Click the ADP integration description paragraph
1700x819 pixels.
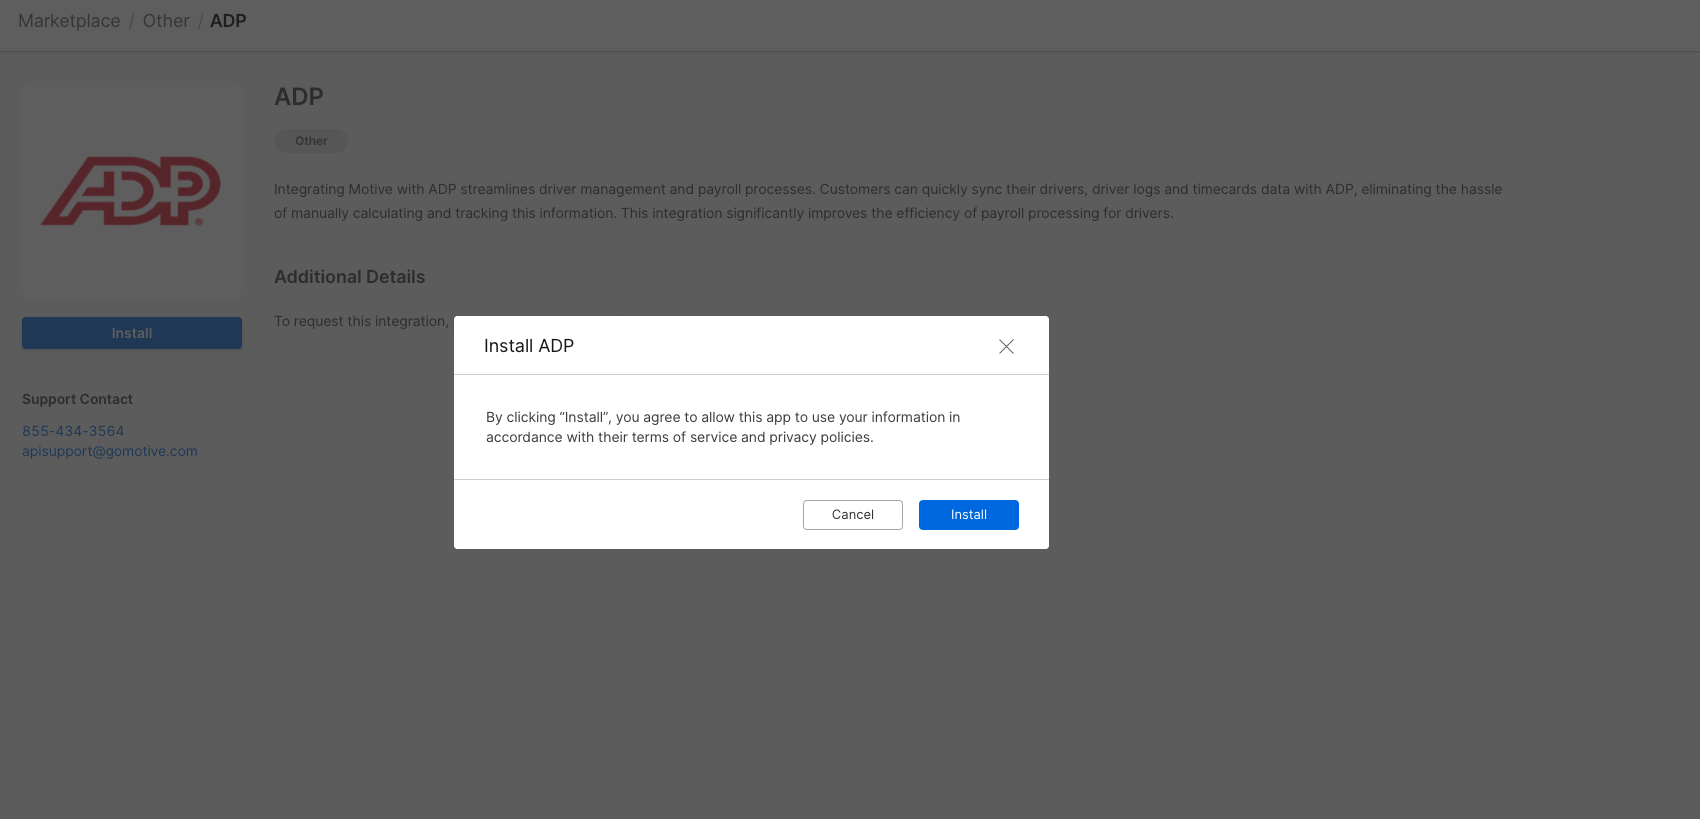click(888, 201)
